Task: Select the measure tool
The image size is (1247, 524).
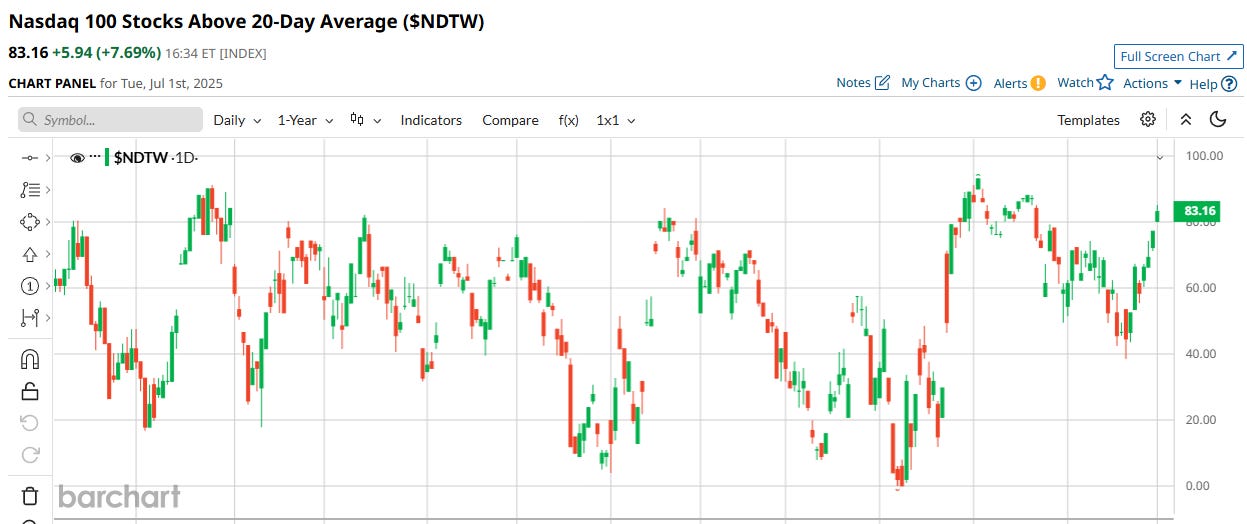Action: pyautogui.click(x=29, y=318)
